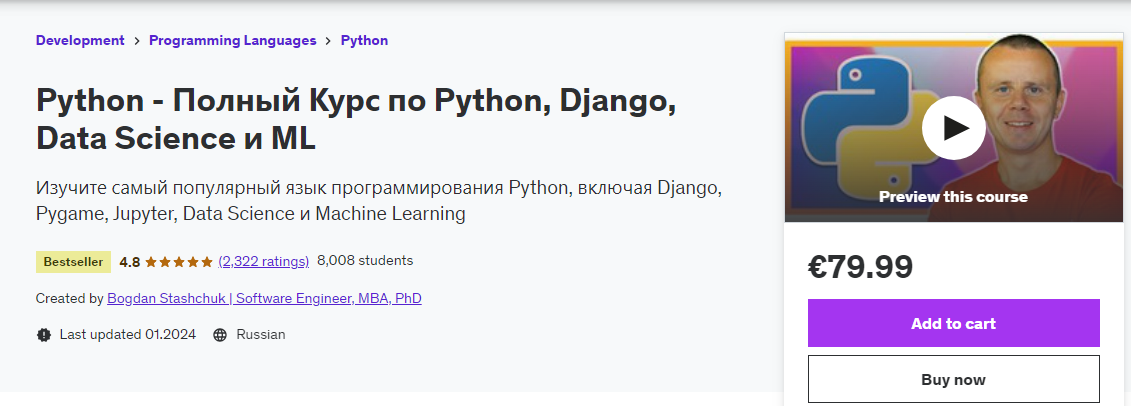Screen dimensions: 1131x406
Task: Play the course preview video
Action: click(x=953, y=127)
